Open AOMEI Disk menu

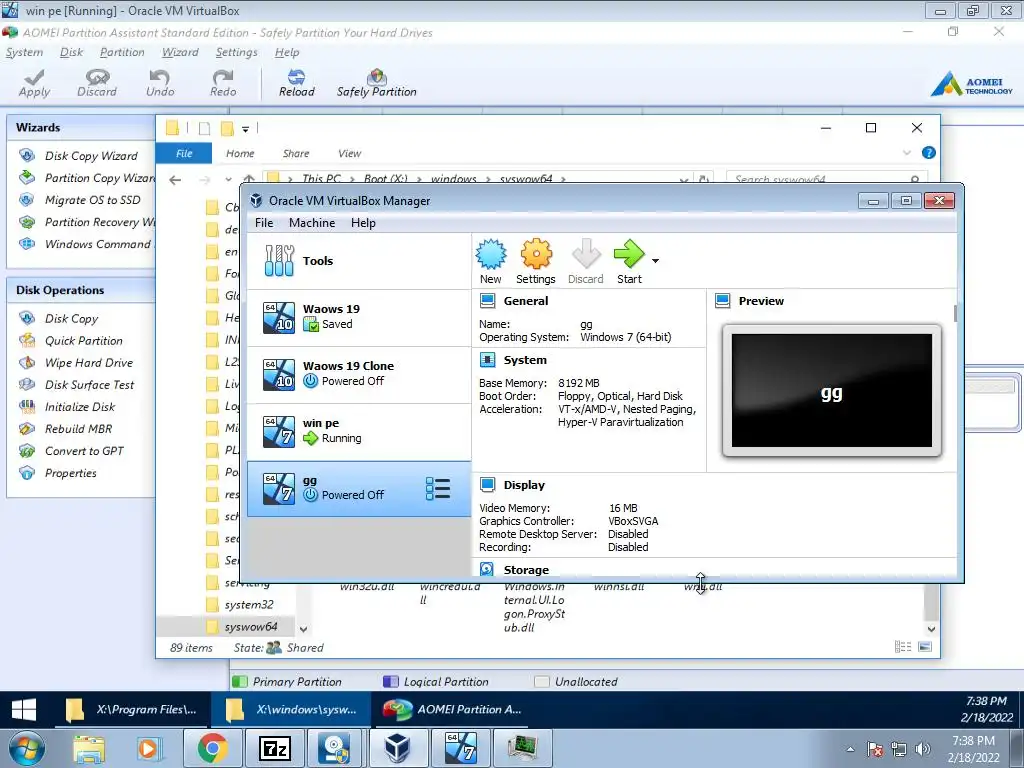(x=71, y=52)
